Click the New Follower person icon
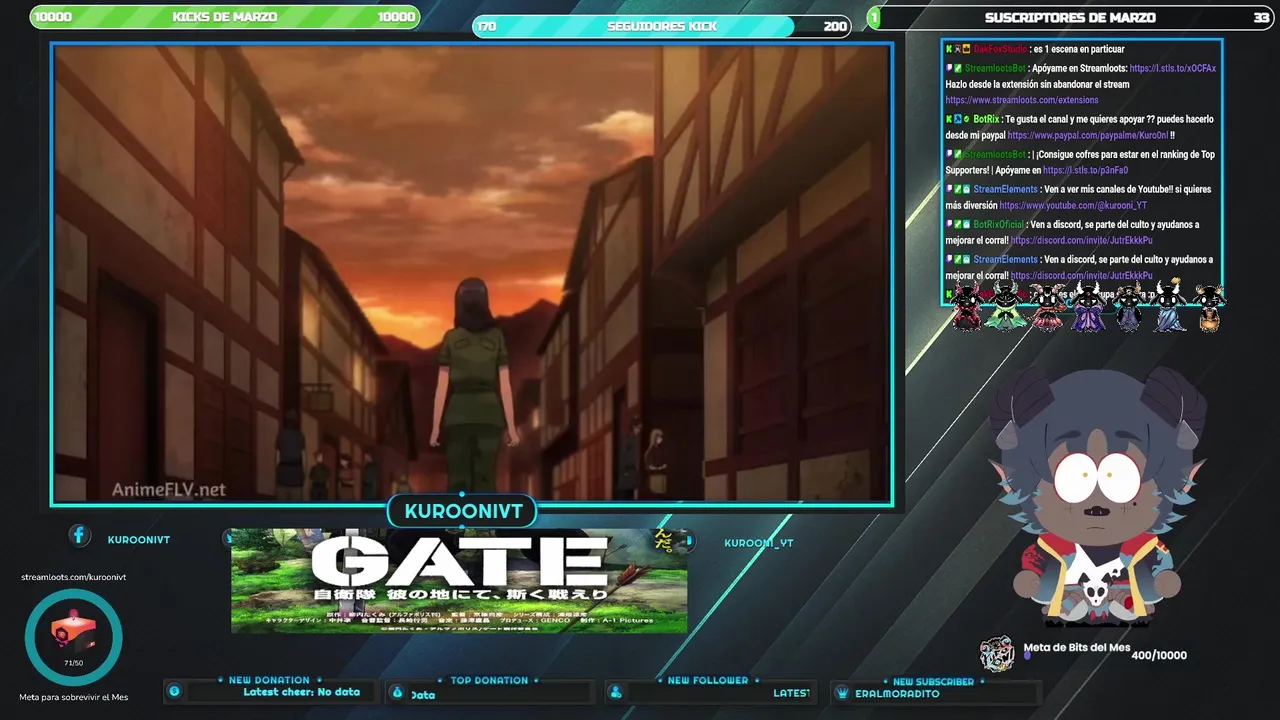 tap(616, 692)
